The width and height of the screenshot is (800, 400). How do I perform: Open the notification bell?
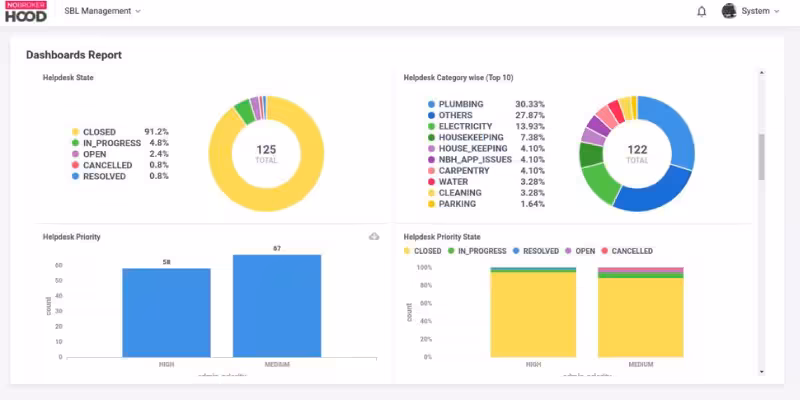[702, 11]
